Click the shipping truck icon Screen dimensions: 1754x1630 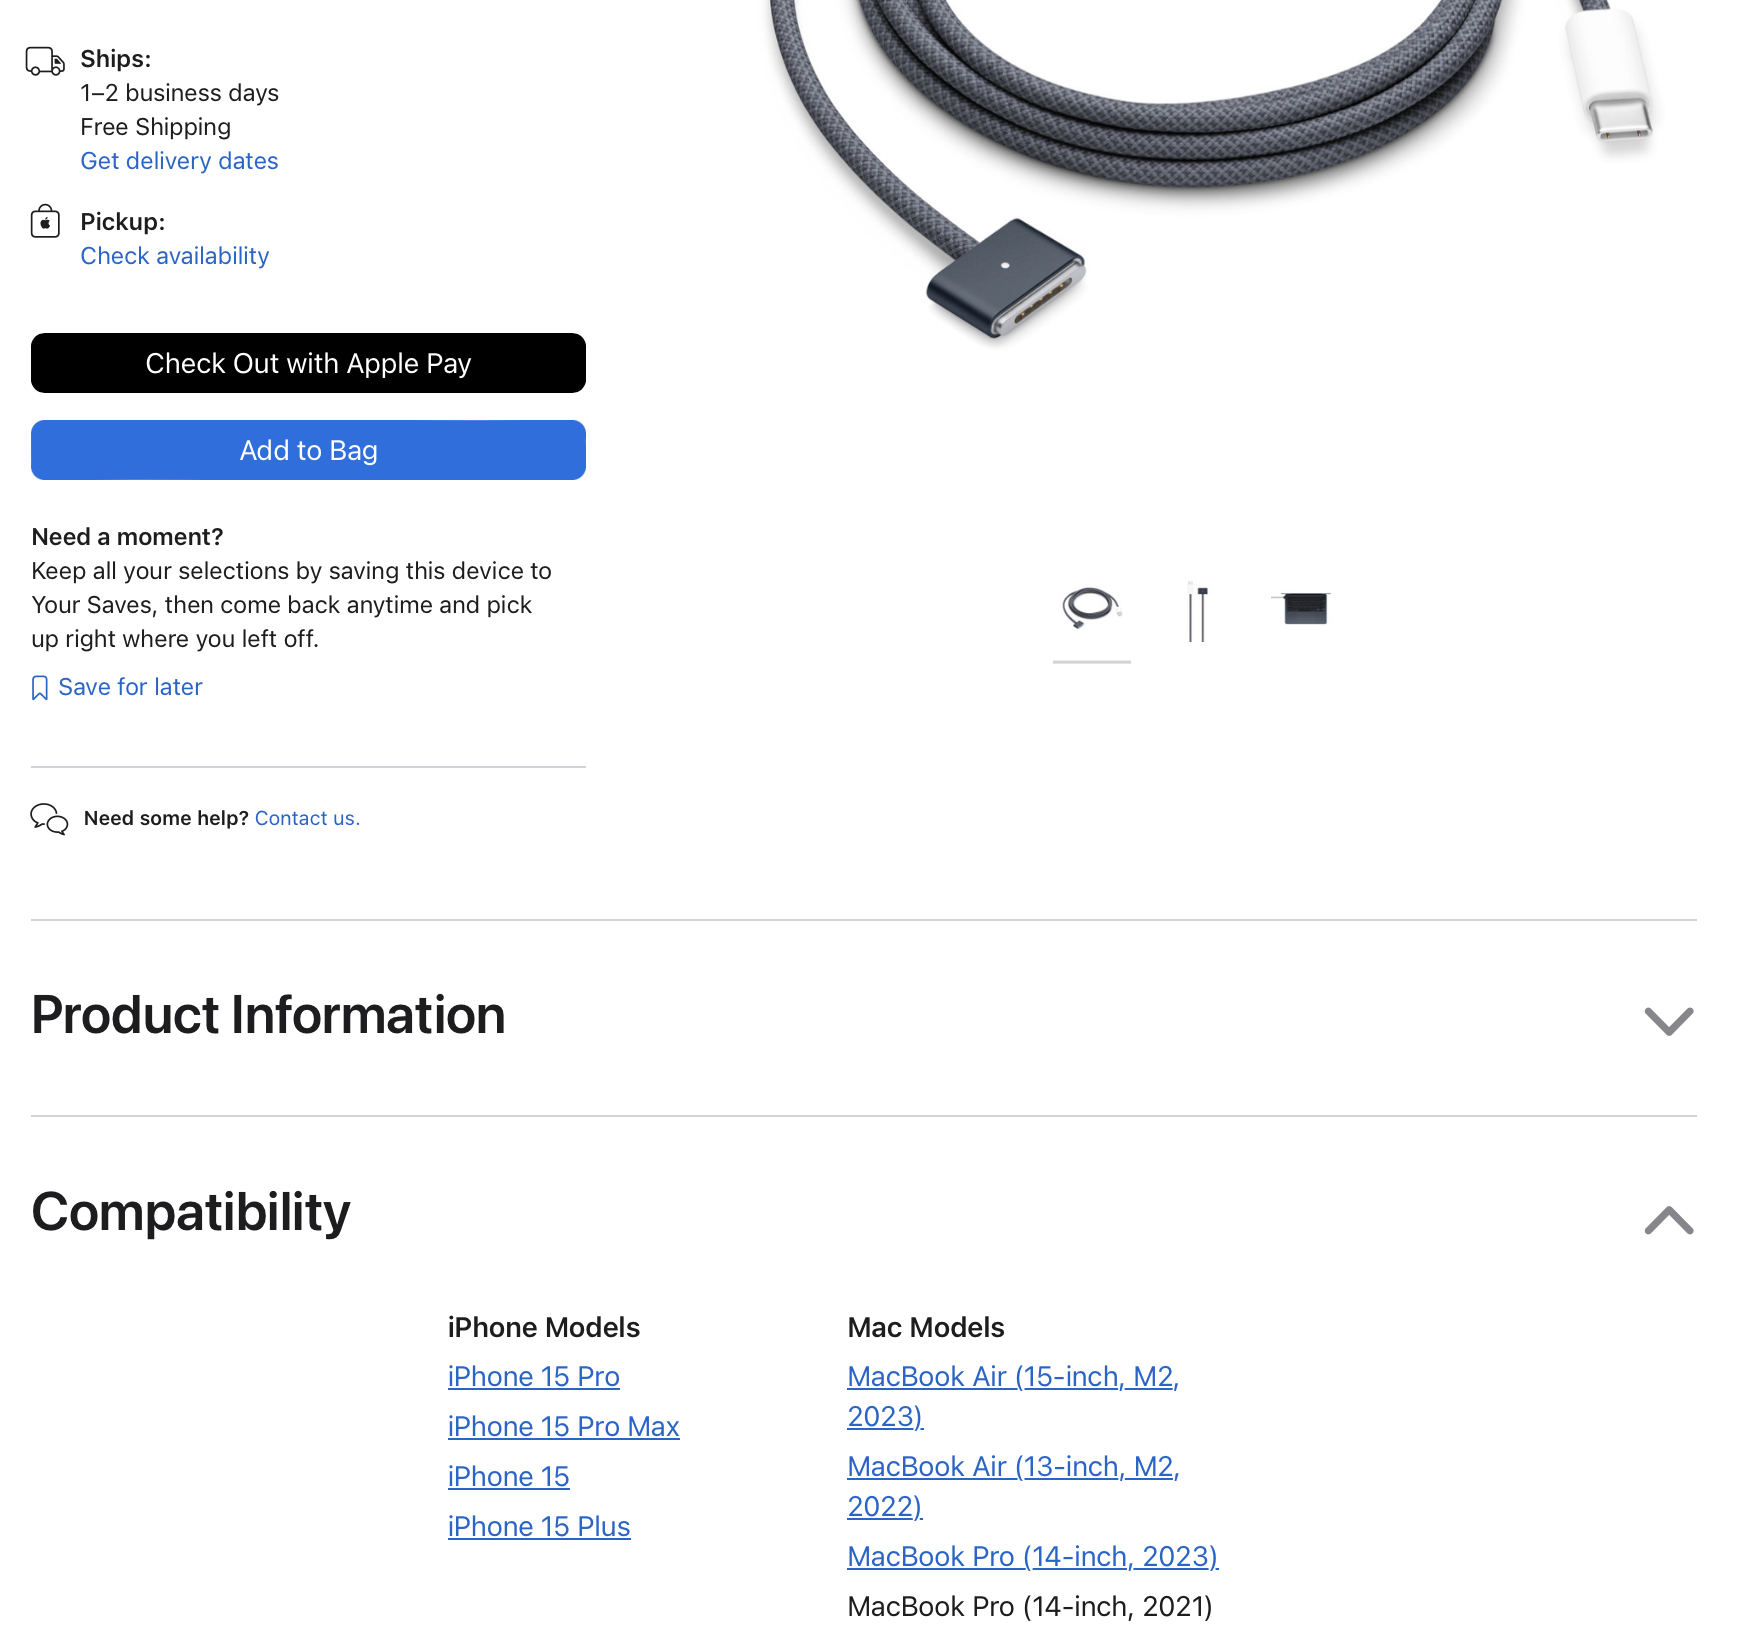(45, 61)
